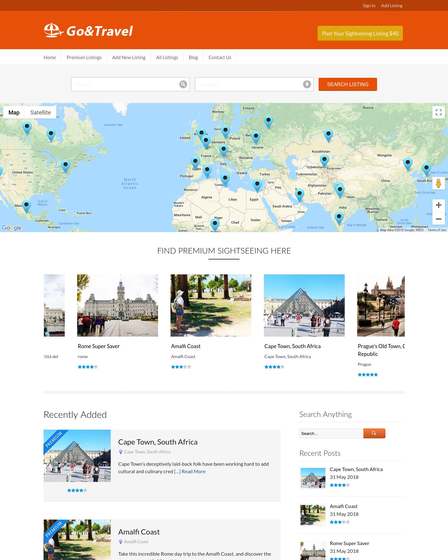The image size is (448, 560).
Task: Open Street View via the Pegman icon
Action: pos(438,183)
